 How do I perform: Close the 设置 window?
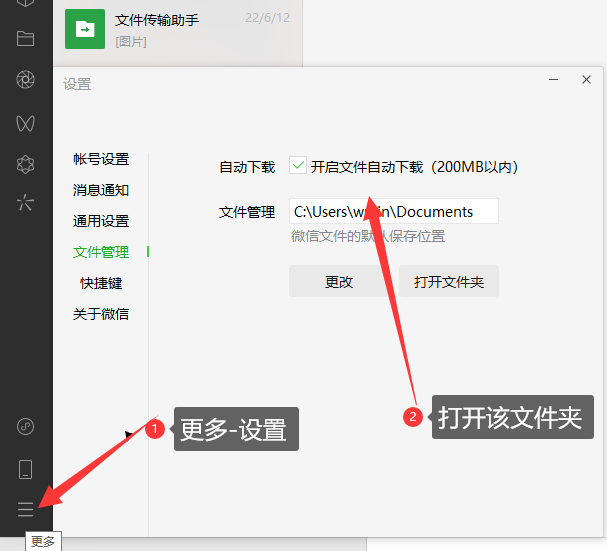point(586,80)
